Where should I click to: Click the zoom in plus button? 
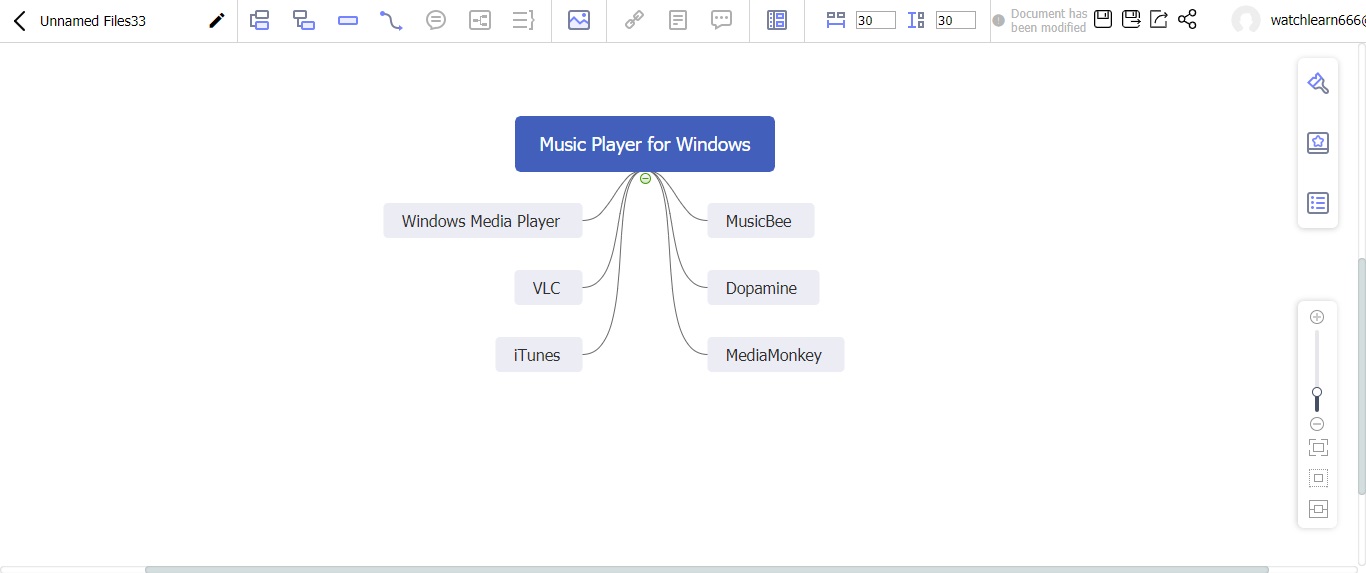[x=1317, y=317]
